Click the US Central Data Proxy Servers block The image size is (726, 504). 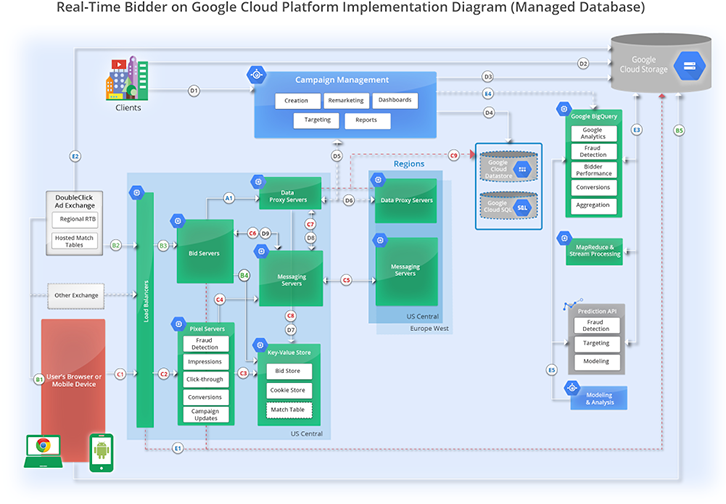[x=290, y=193]
